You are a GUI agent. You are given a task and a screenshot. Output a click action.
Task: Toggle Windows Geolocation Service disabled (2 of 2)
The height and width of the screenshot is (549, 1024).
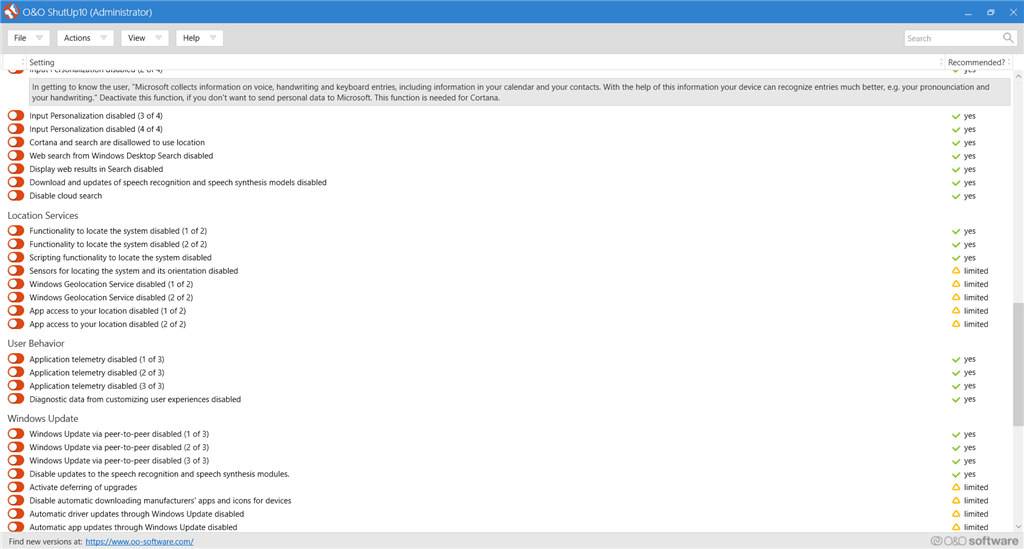[16, 297]
